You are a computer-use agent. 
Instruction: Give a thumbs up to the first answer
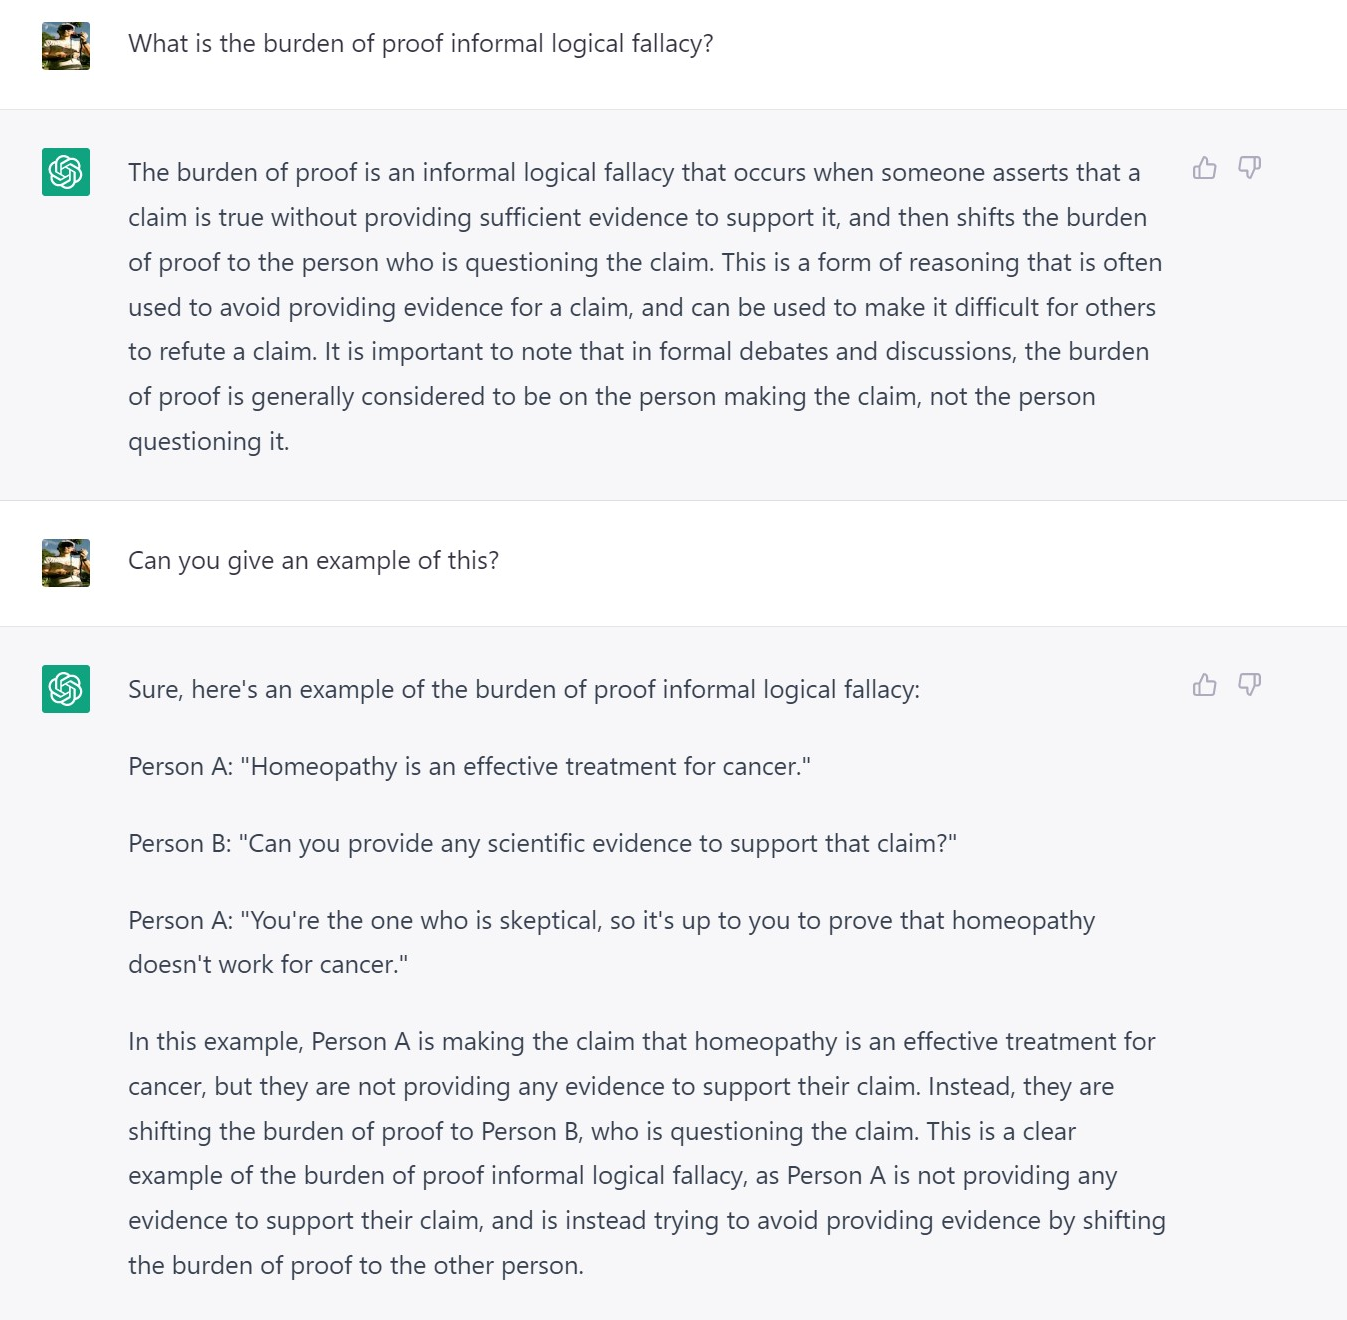1205,168
